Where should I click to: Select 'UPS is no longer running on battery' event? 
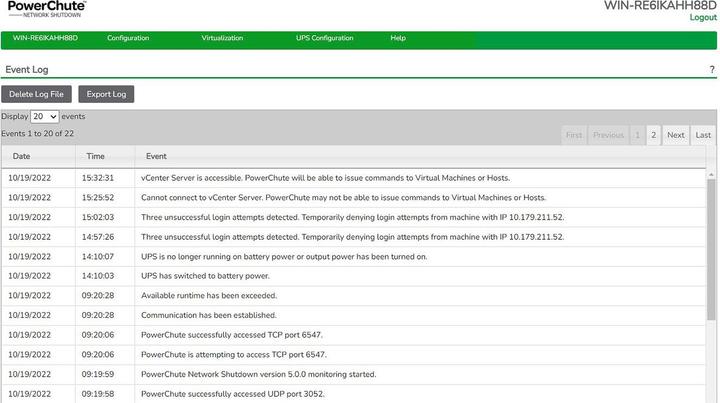coord(354,257)
